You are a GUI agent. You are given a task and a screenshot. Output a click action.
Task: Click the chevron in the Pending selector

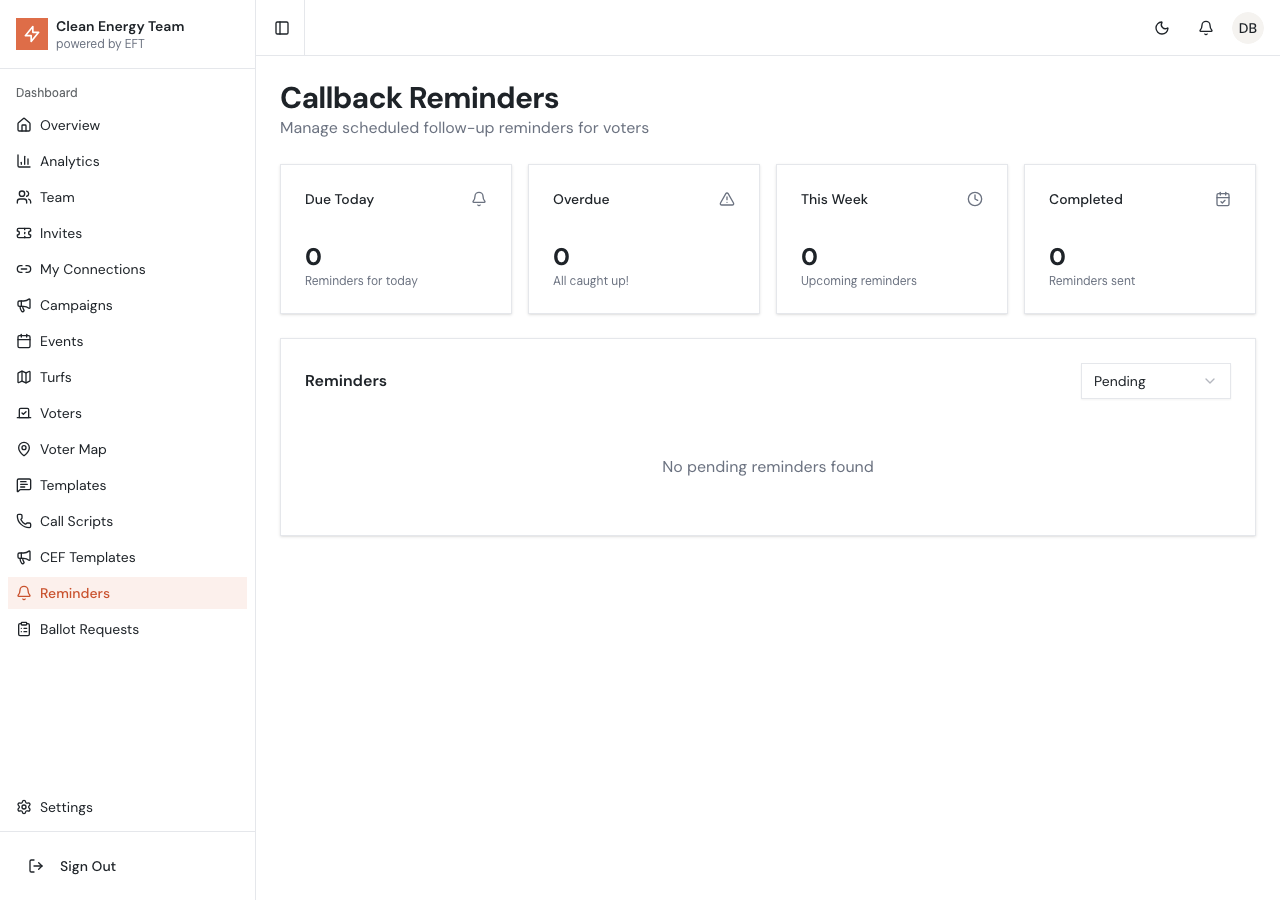1210,381
